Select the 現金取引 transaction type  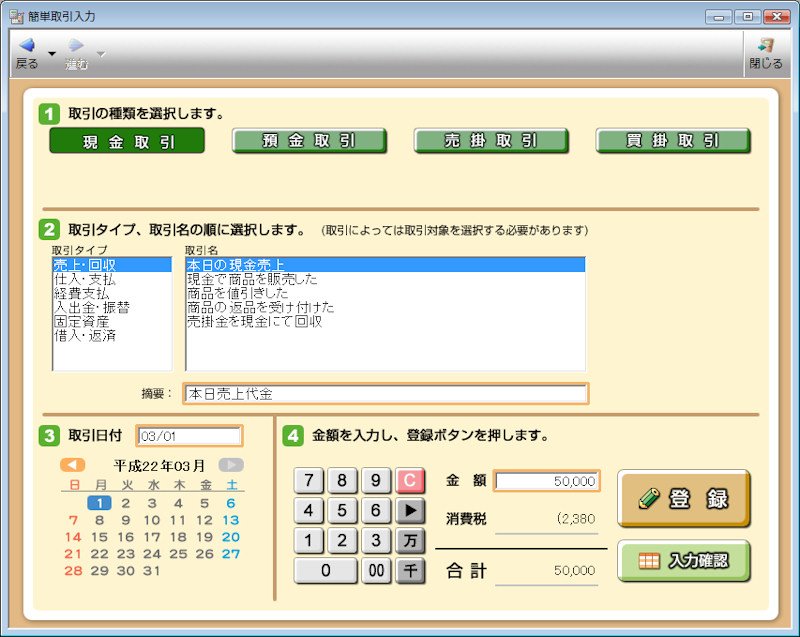pos(127,141)
